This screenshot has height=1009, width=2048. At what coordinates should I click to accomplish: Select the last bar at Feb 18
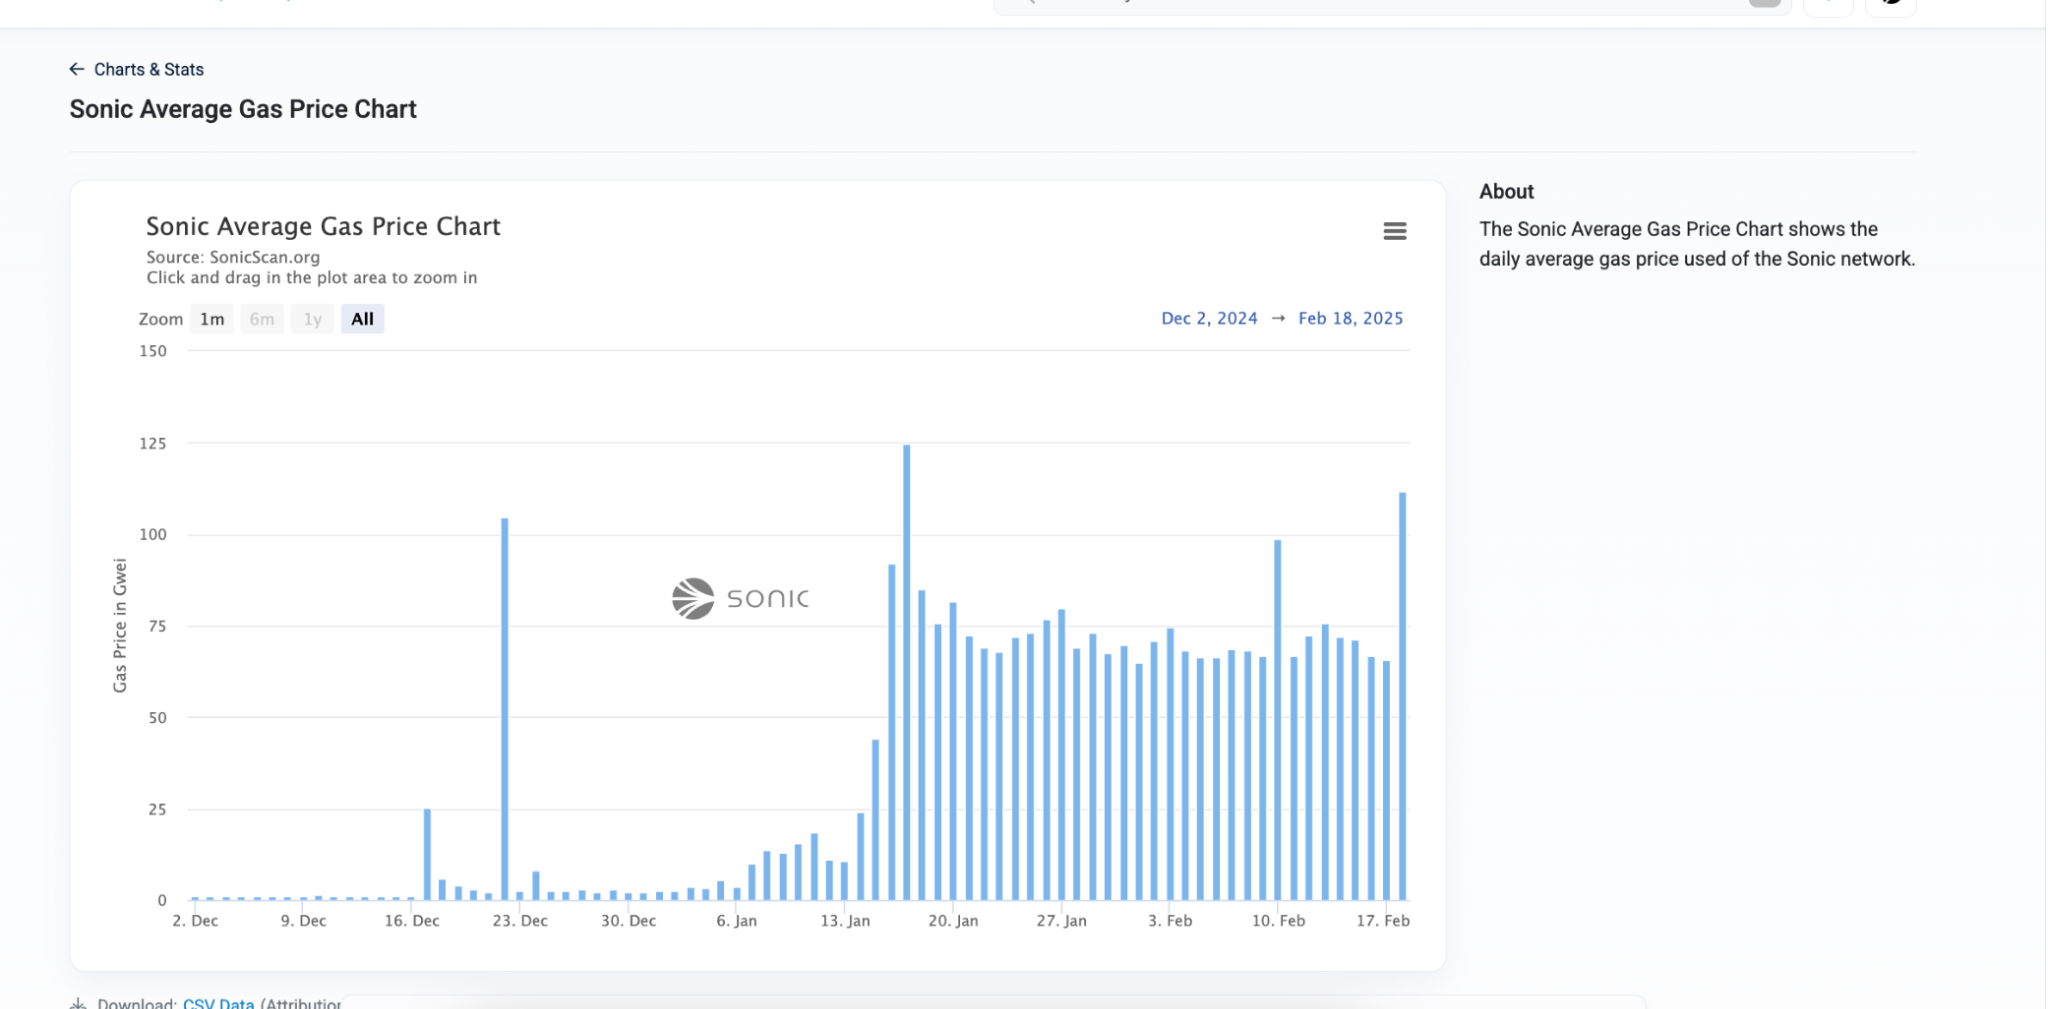click(x=1402, y=700)
